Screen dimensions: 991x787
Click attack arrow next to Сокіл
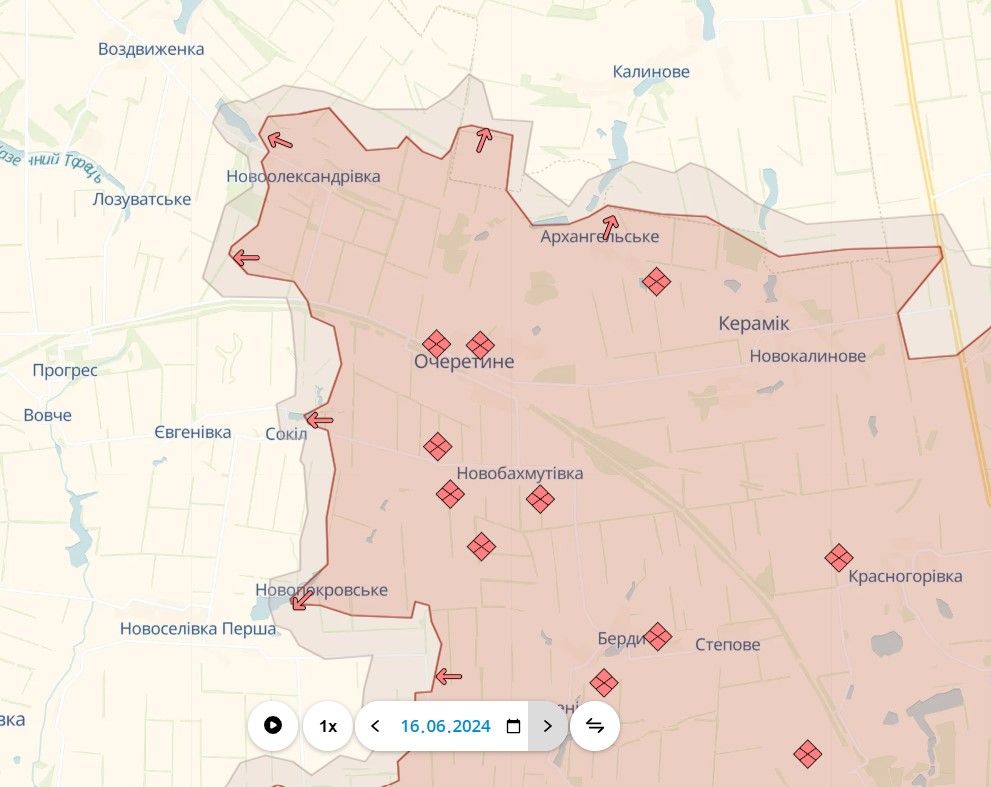coord(319,420)
